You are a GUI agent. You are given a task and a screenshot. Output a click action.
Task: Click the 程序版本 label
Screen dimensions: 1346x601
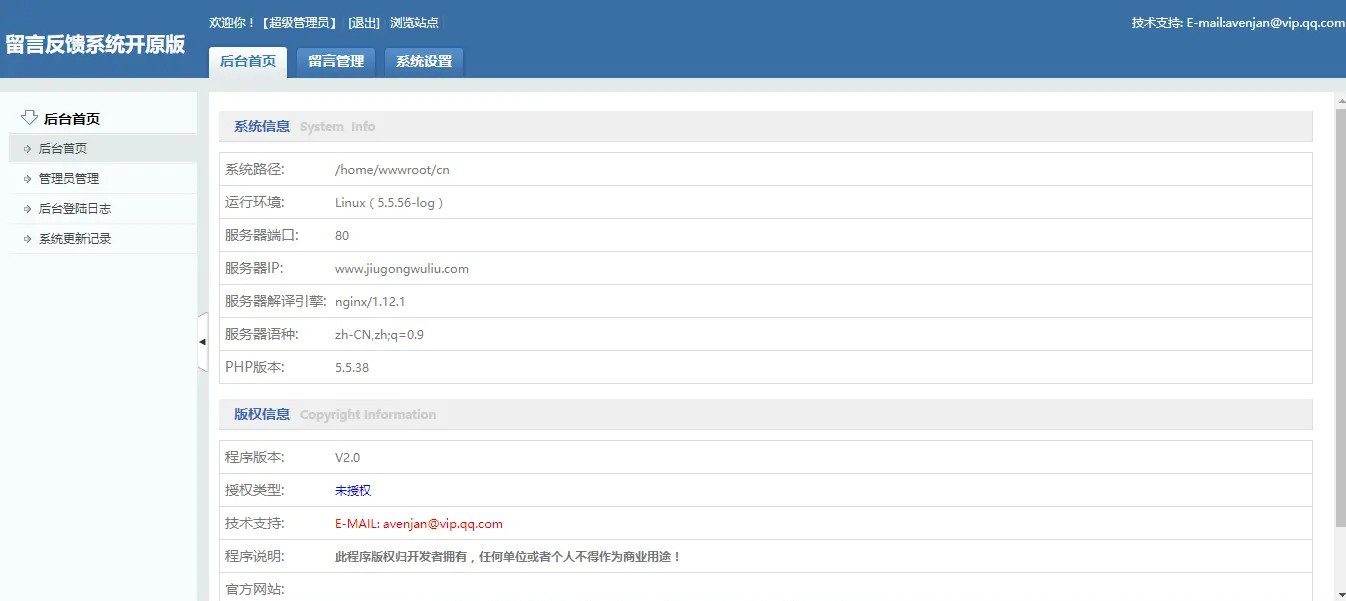255,458
